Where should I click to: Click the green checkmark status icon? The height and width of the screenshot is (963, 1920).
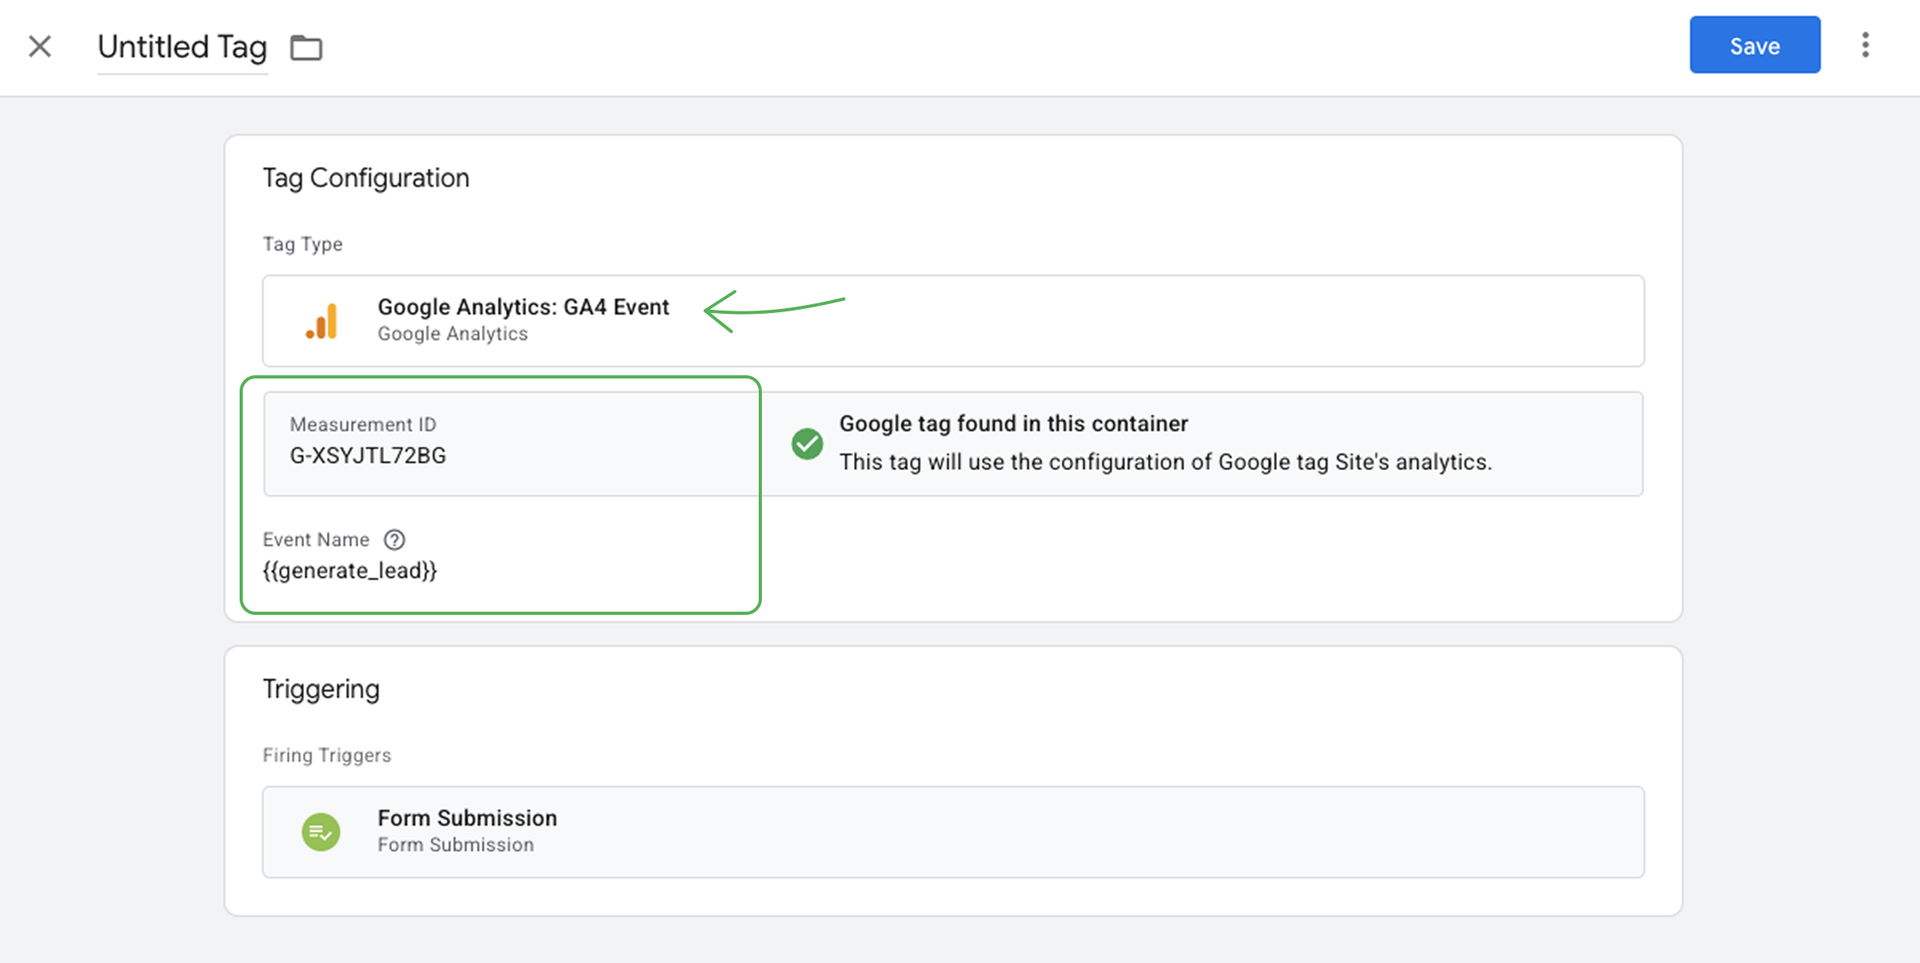(807, 443)
